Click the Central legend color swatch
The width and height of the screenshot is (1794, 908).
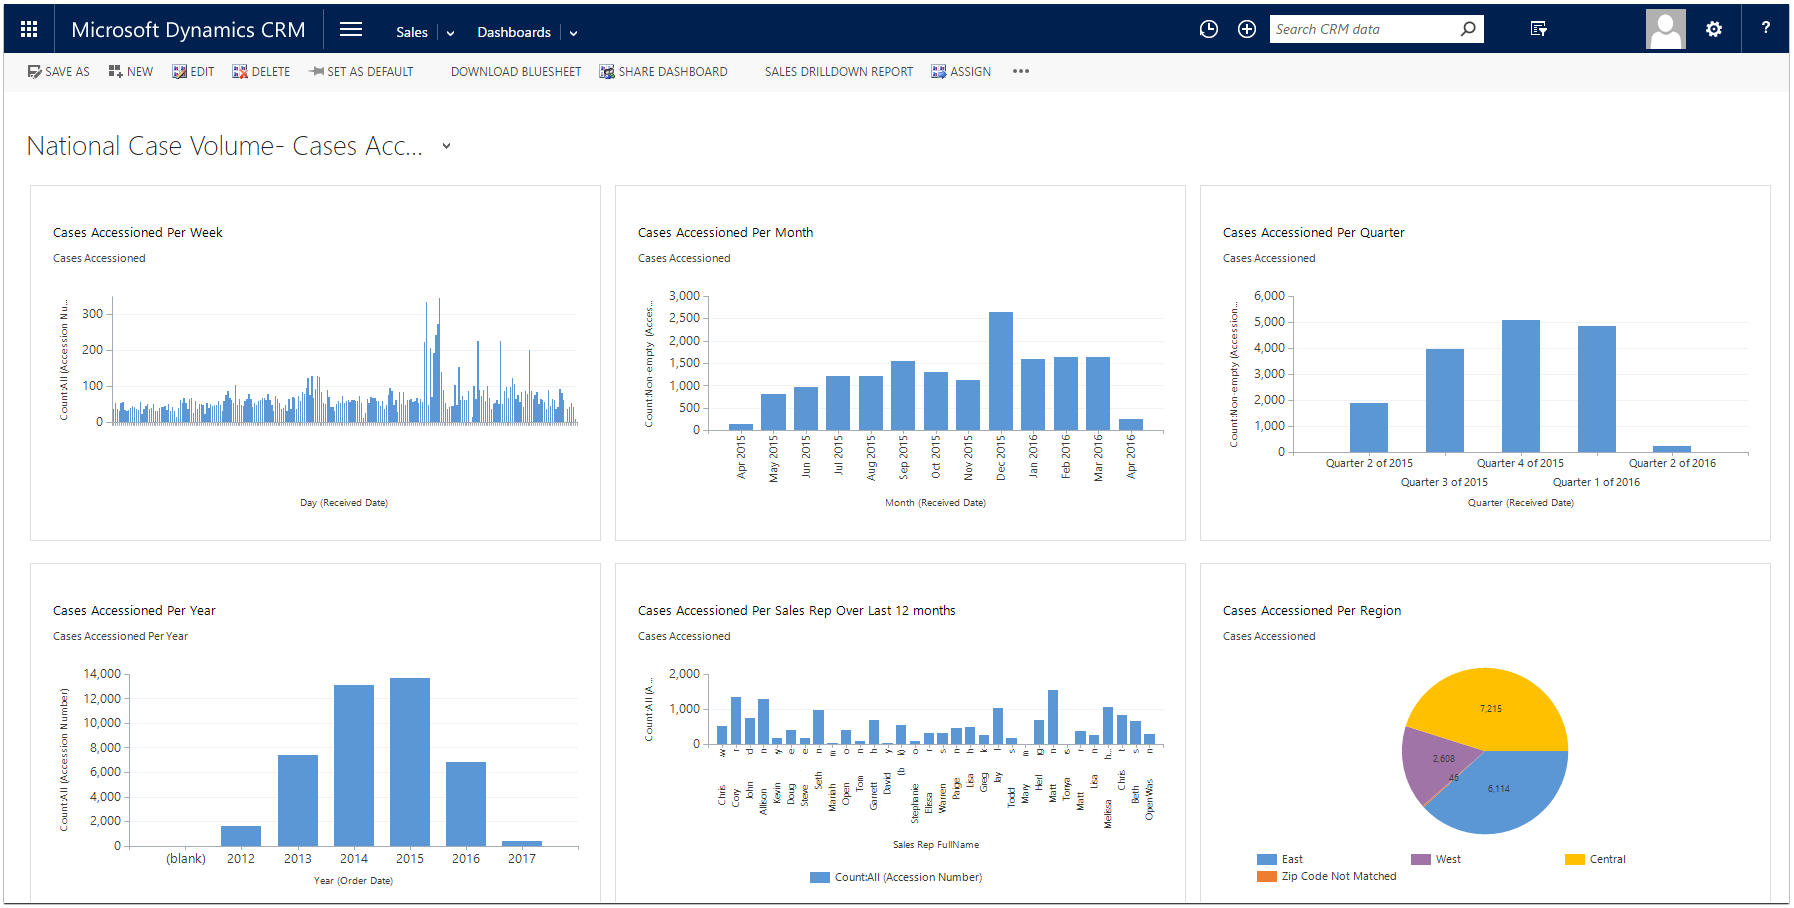(1575, 859)
